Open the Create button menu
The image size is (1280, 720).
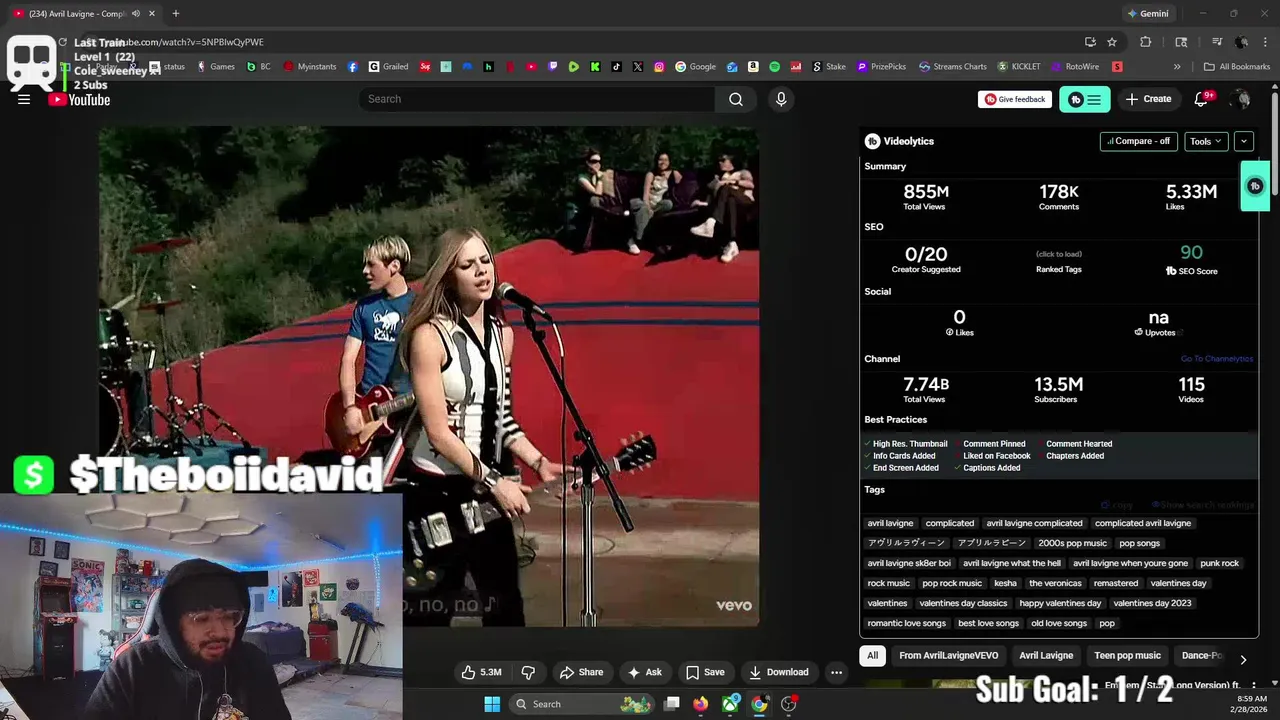pyautogui.click(x=1148, y=99)
